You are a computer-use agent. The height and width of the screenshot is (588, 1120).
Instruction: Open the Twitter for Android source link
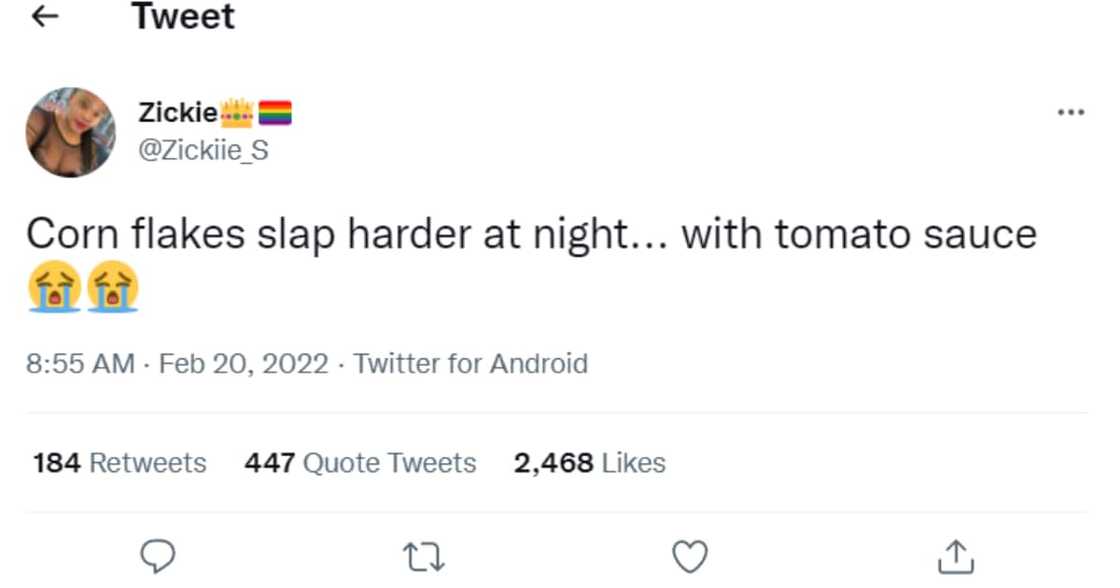click(470, 363)
